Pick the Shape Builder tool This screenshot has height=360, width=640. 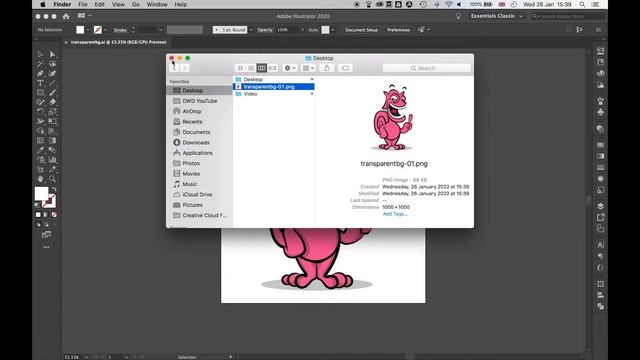click(40, 131)
